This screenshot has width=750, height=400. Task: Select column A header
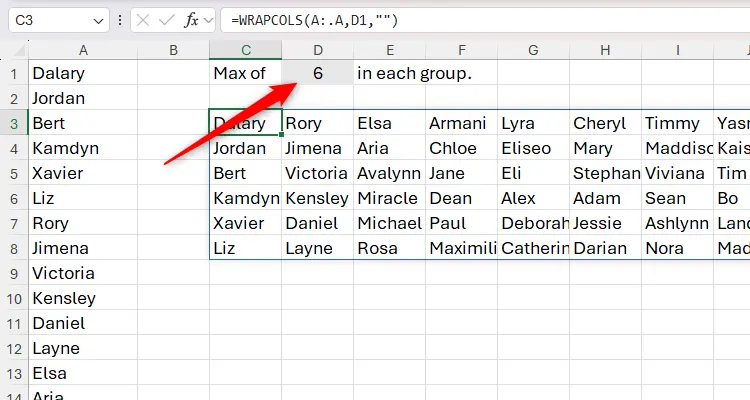tap(82, 50)
